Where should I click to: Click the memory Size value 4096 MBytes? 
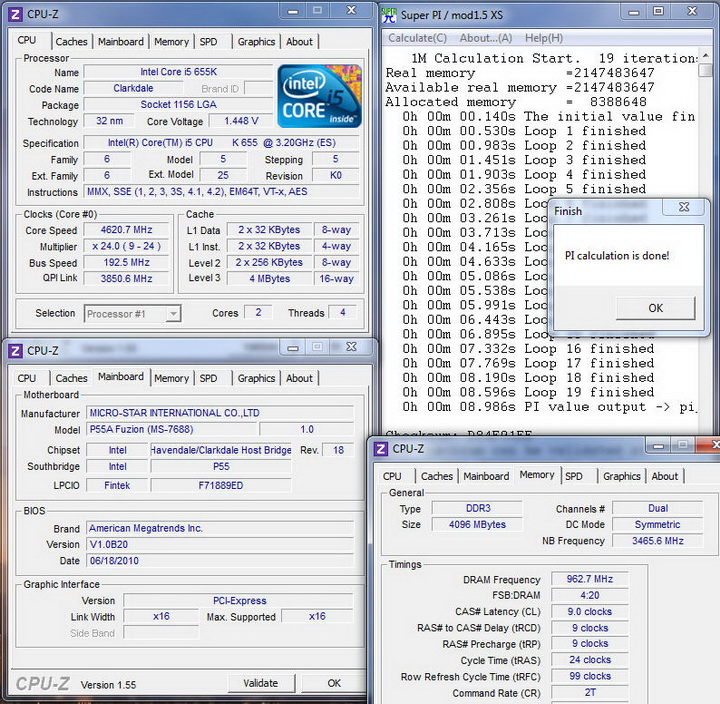point(477,524)
